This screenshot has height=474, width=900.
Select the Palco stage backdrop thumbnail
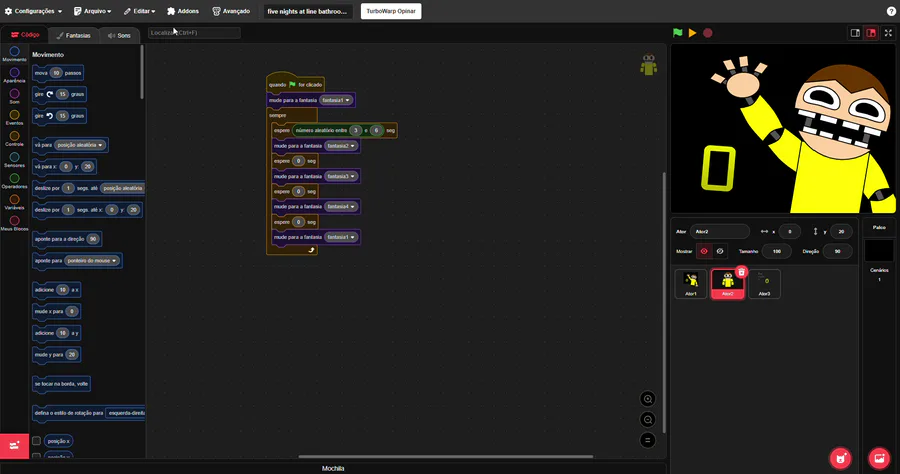(x=879, y=251)
